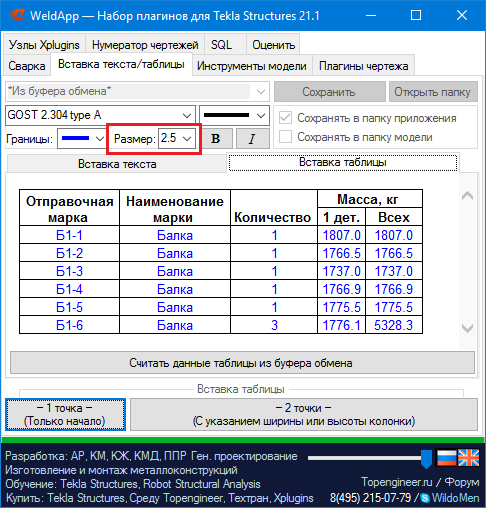486x508 pixels.
Task: Click the phone number 8(495) 215-07-79
Action: point(370,498)
